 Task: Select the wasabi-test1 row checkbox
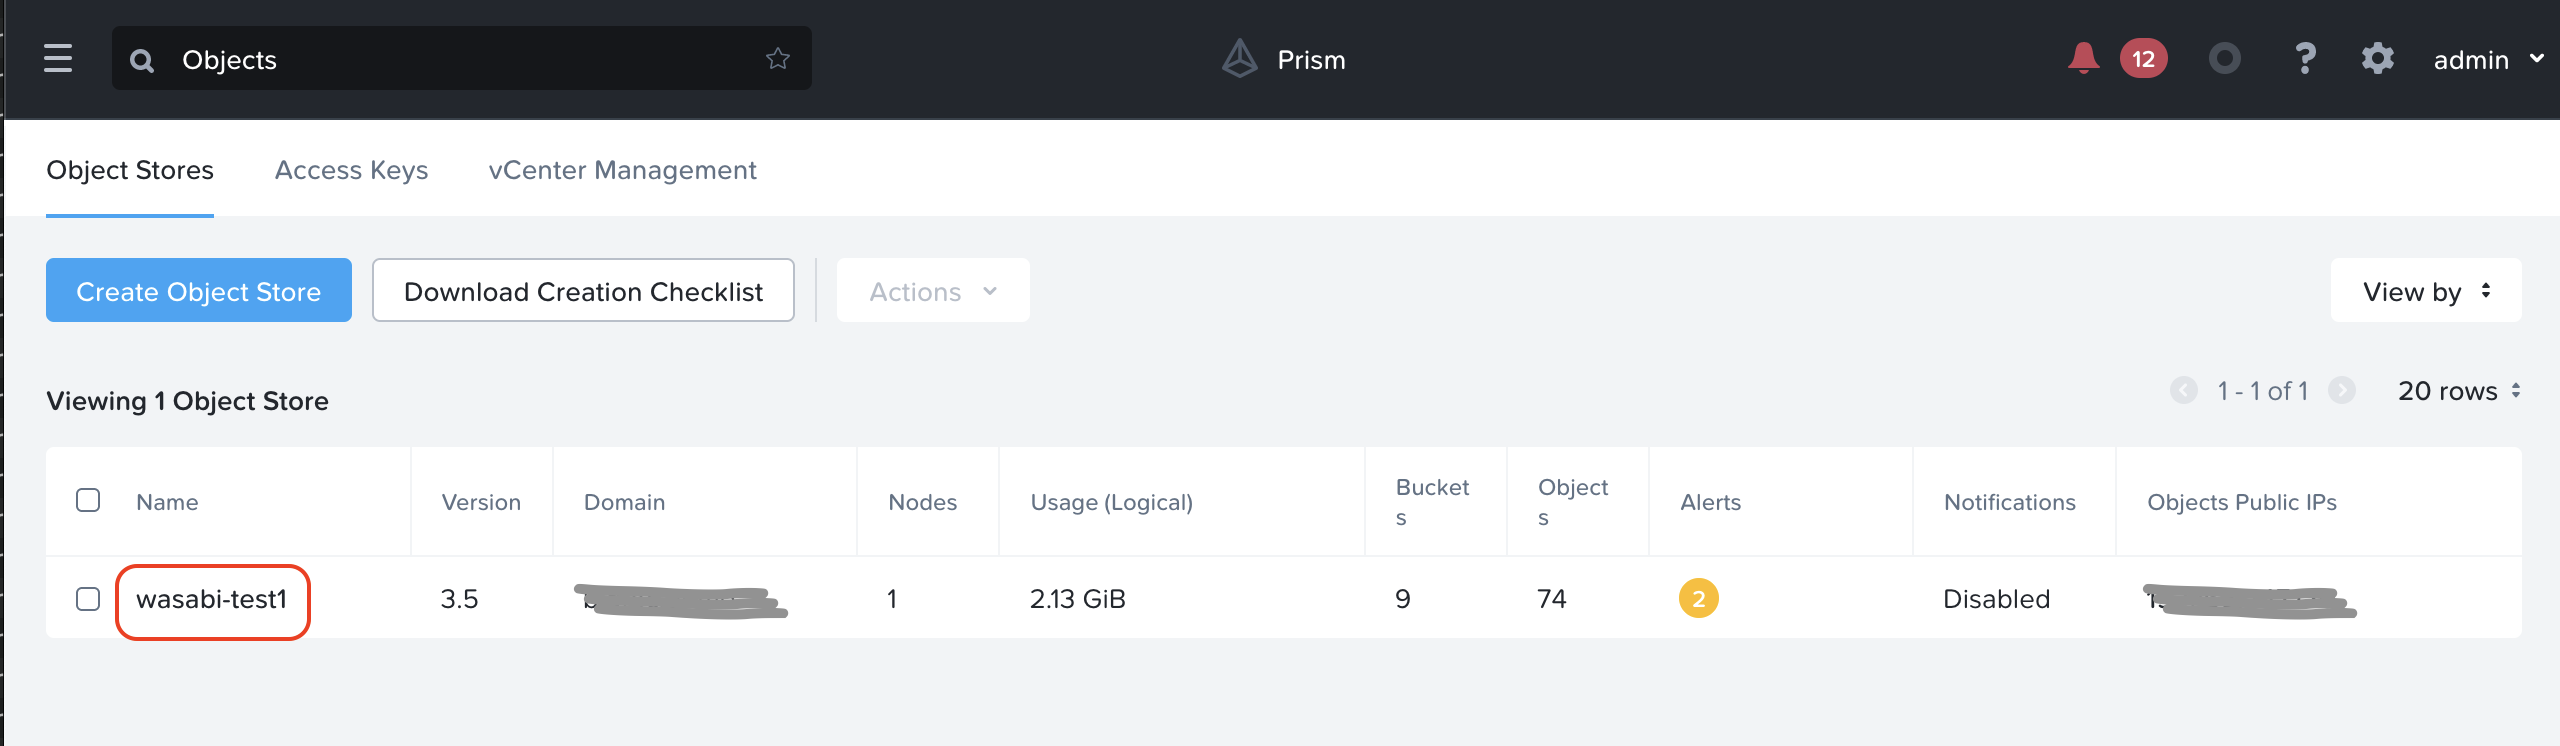[x=88, y=599]
